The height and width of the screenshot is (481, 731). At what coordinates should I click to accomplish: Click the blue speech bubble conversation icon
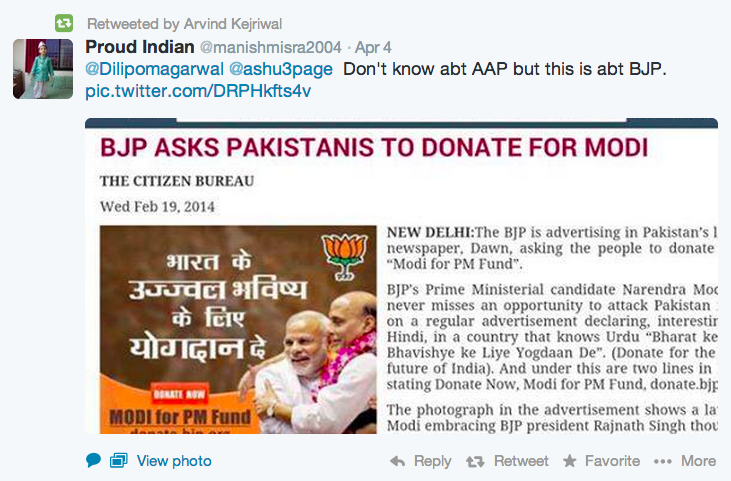pyautogui.click(x=94, y=460)
